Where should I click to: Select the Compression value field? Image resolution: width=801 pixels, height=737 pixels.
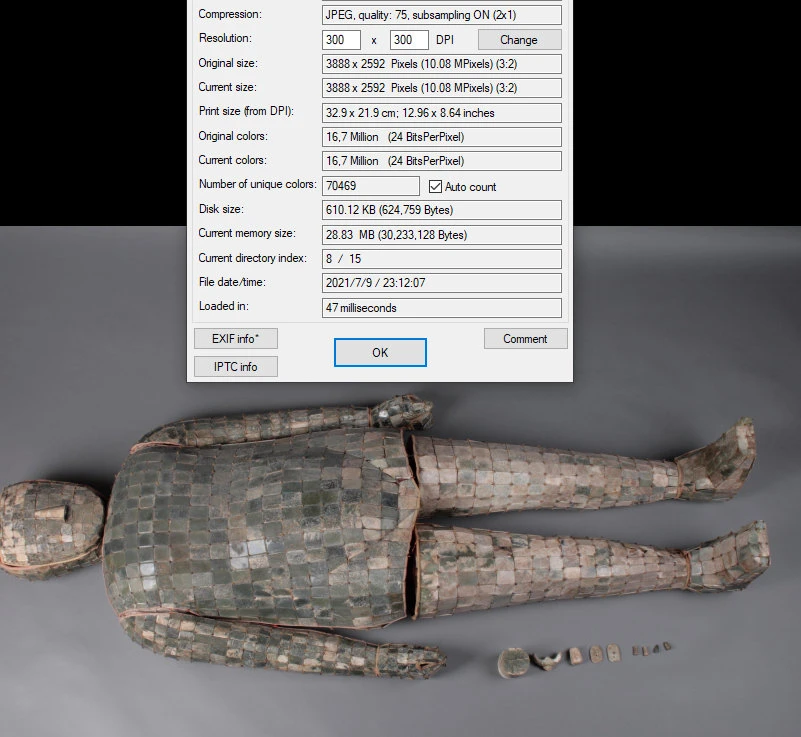point(441,15)
